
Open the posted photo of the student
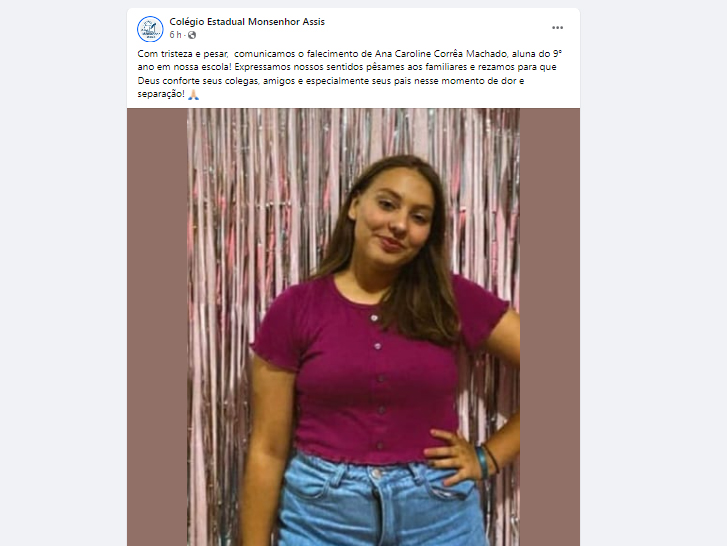(353, 327)
